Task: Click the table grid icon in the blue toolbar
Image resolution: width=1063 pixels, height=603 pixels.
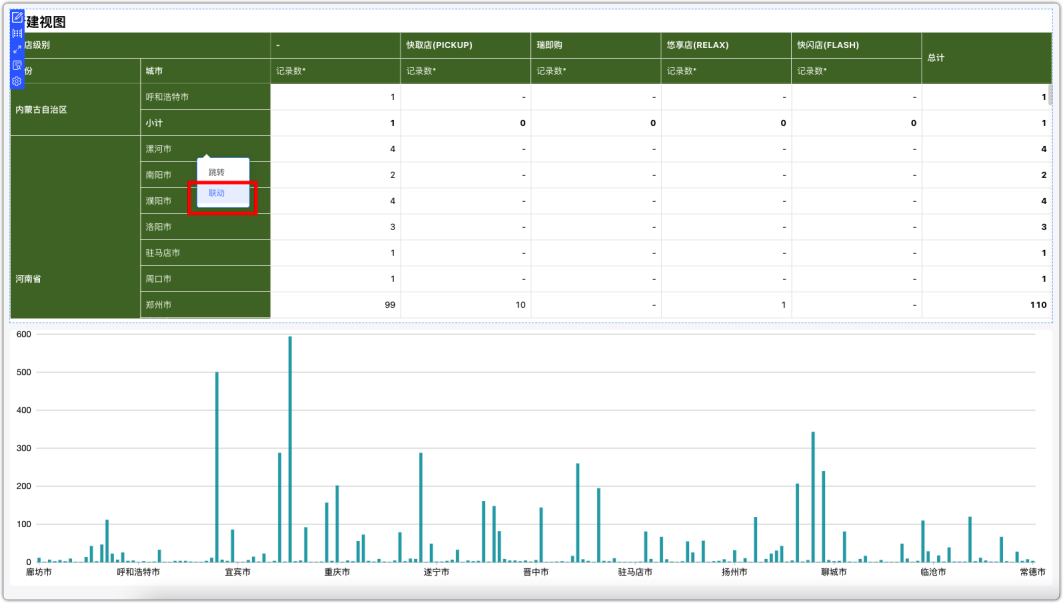Action: click(x=17, y=33)
